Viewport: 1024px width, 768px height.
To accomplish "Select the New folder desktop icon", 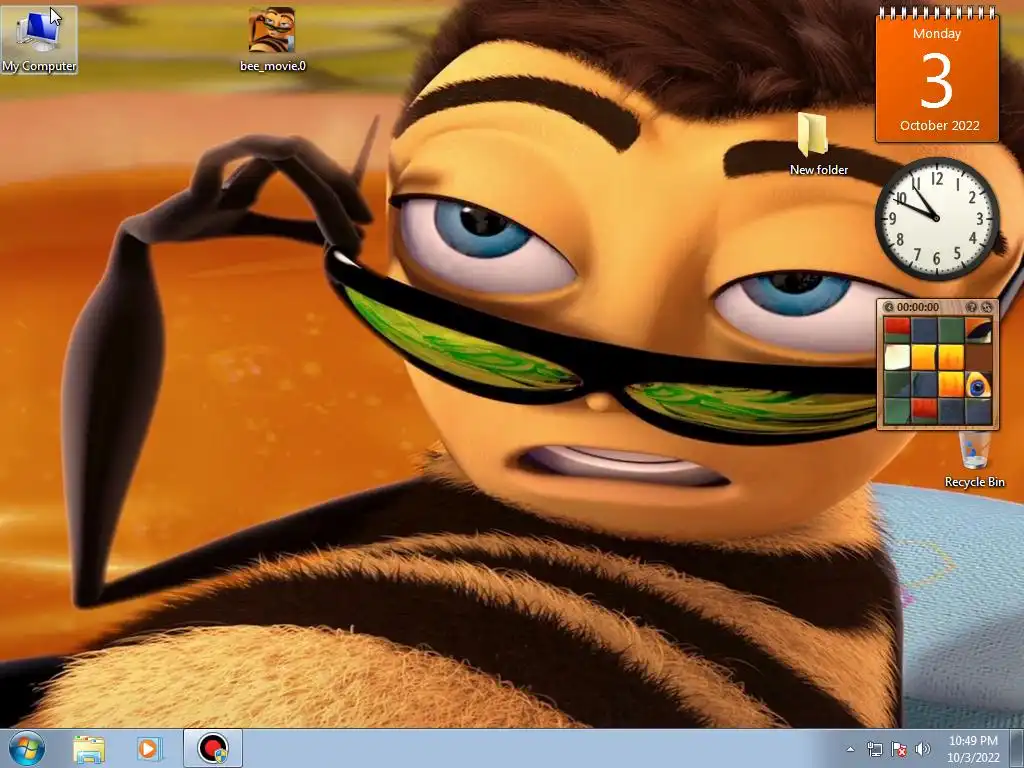I will [818, 144].
